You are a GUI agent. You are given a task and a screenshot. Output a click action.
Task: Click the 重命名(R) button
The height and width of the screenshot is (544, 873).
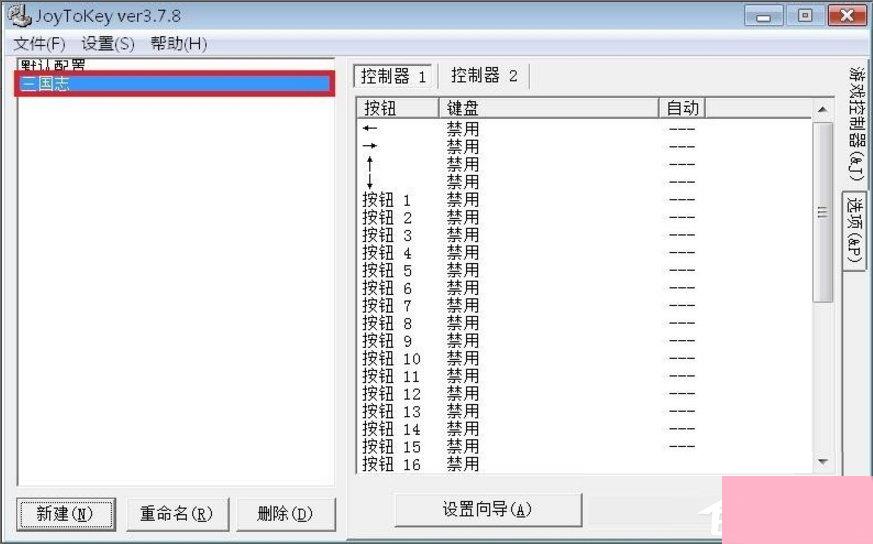[176, 513]
